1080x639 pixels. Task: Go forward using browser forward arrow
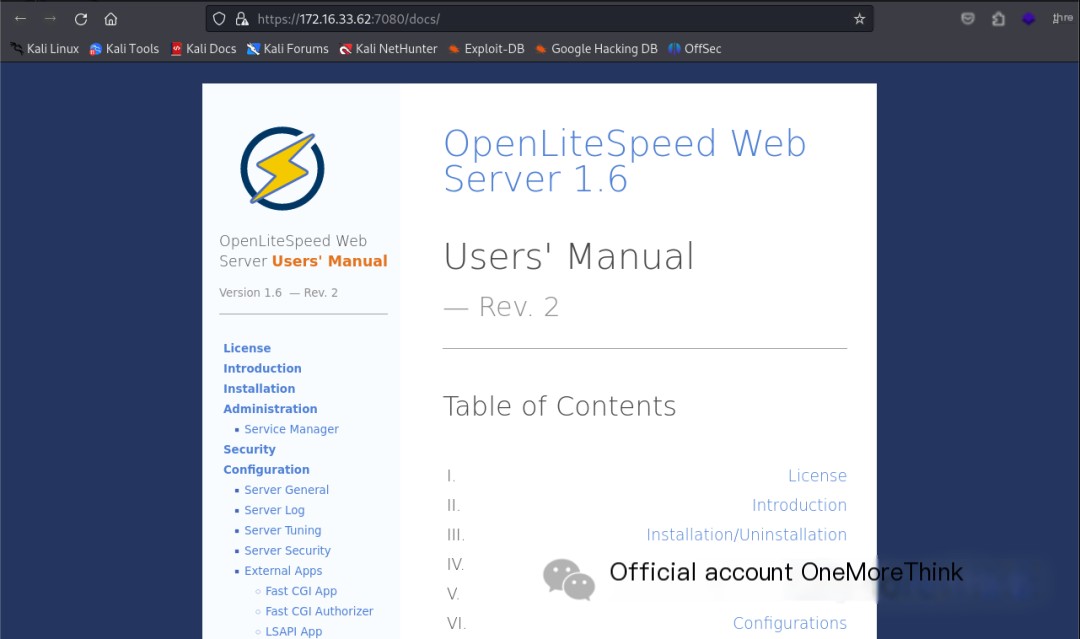[50, 19]
